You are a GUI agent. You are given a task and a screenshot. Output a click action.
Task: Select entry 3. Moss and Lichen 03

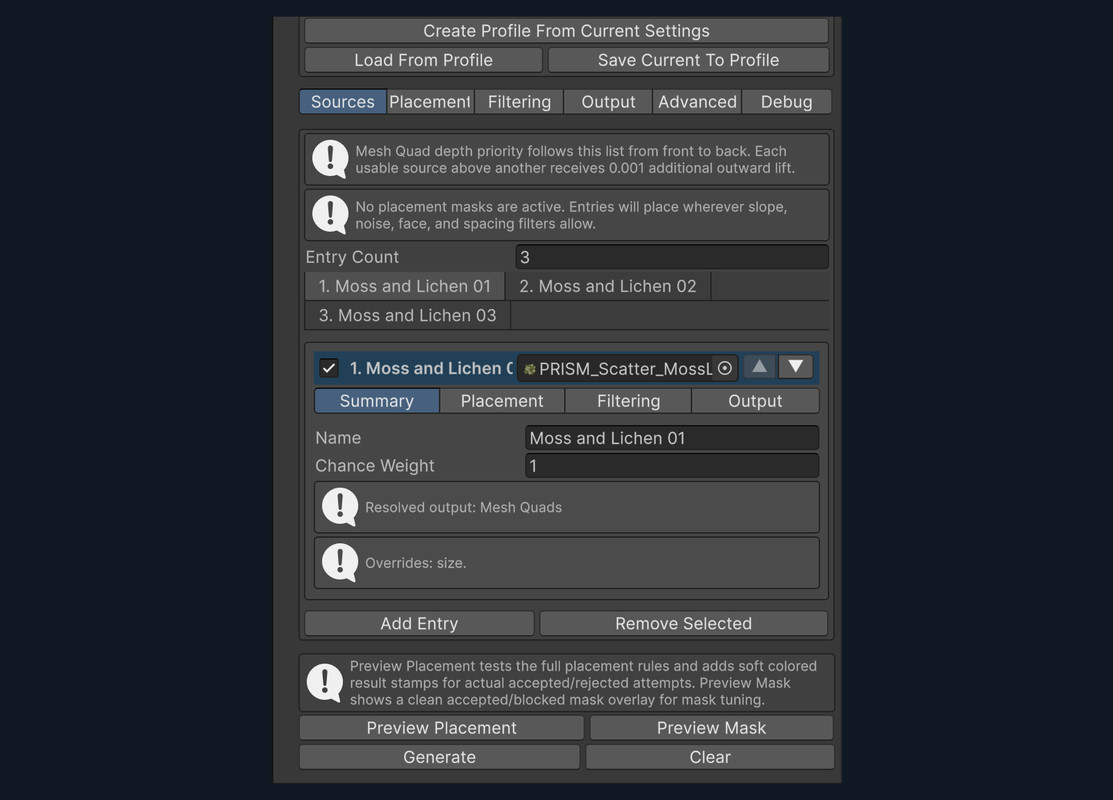click(407, 315)
